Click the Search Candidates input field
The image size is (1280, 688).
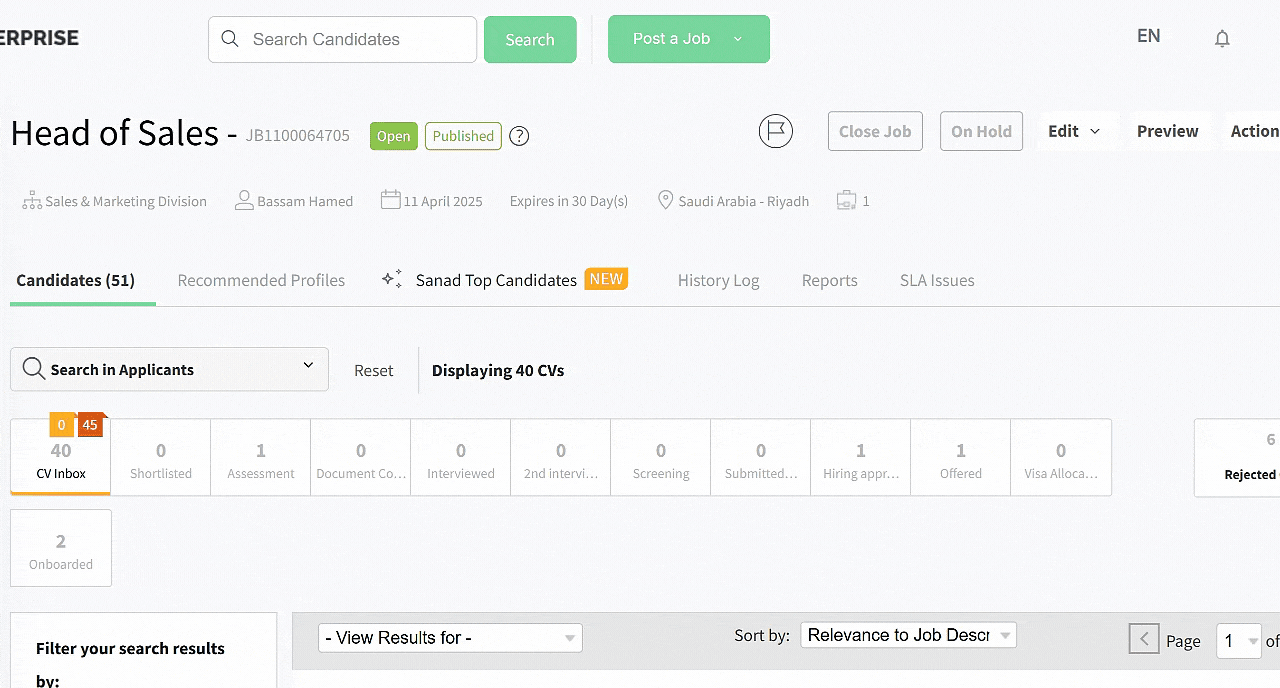click(x=355, y=39)
